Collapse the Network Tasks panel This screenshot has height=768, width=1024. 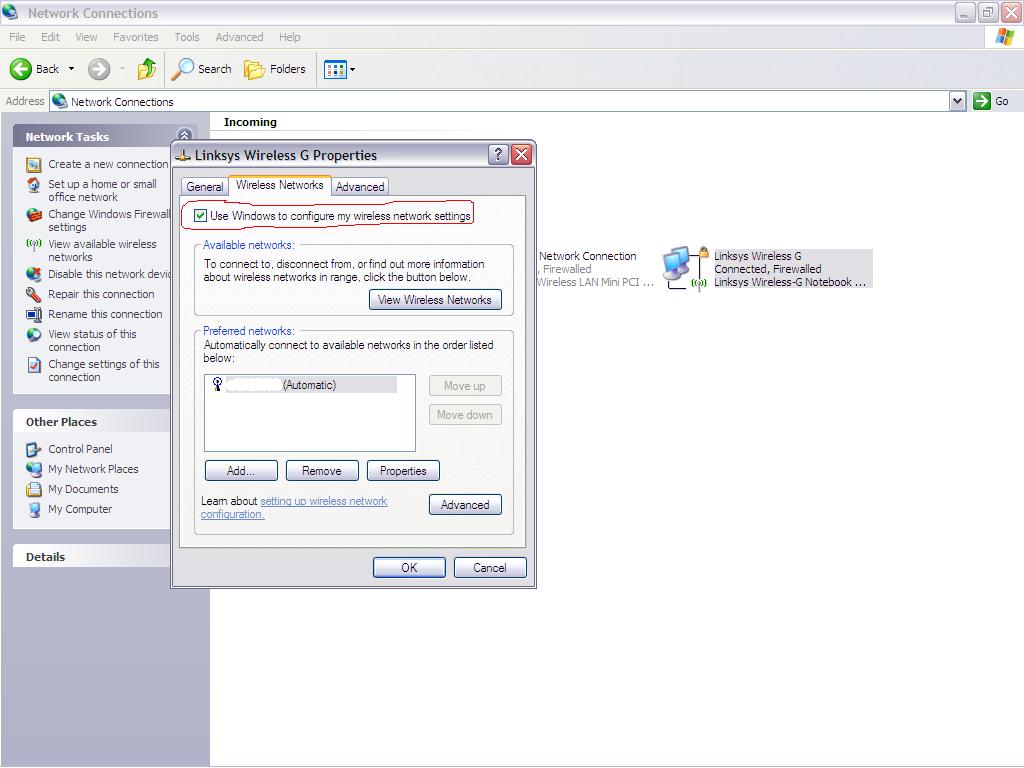(x=185, y=135)
